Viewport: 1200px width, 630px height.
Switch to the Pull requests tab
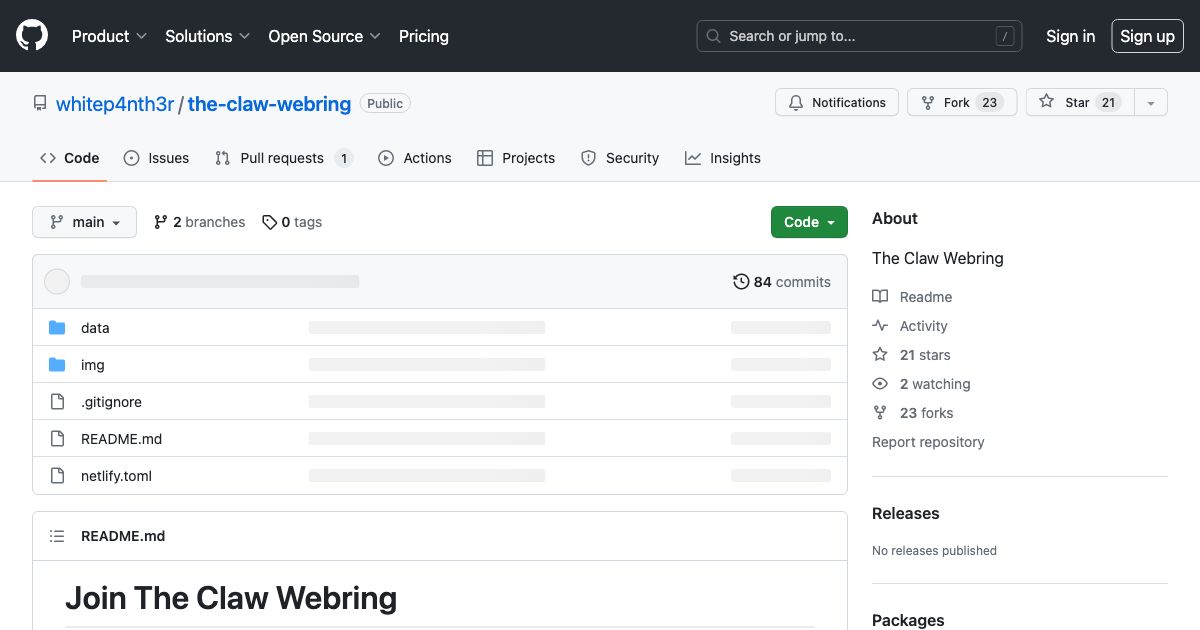(x=282, y=157)
